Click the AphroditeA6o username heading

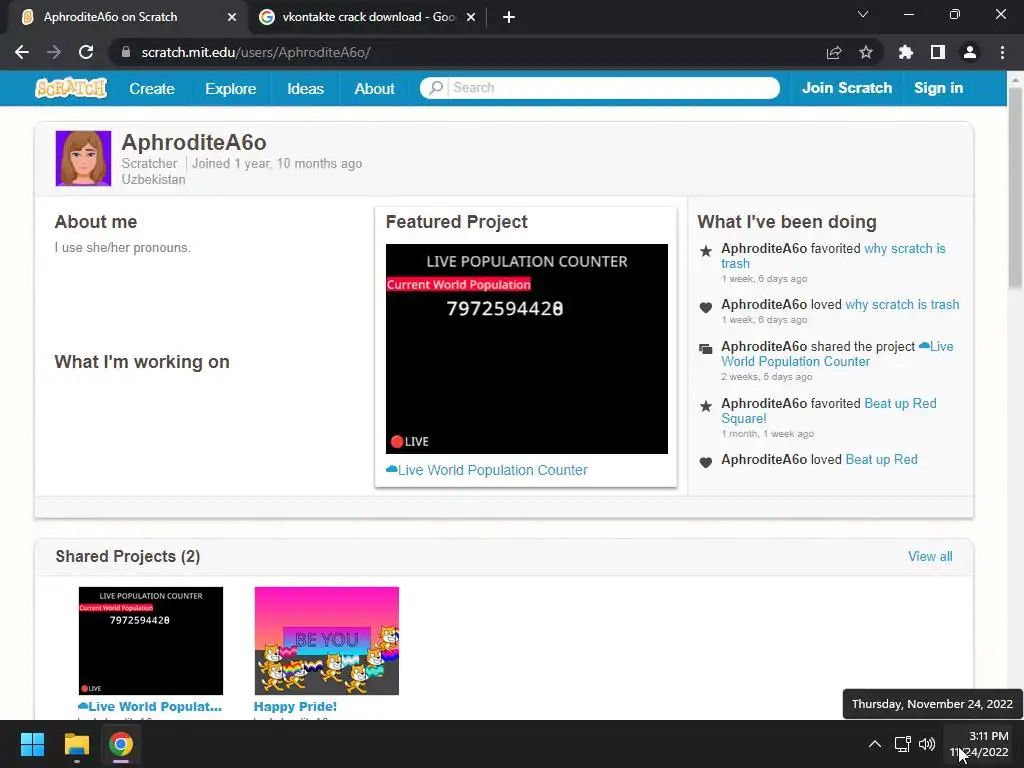(x=194, y=142)
